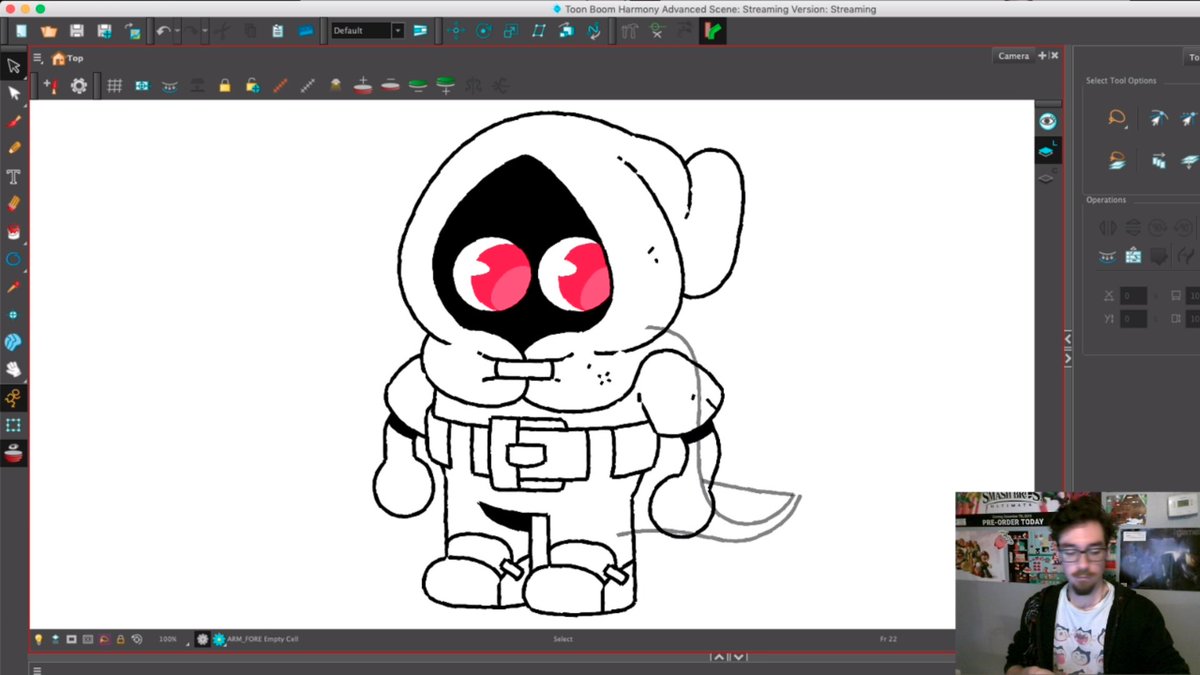Toggle current drawing on top layer icon
Image resolution: width=1200 pixels, height=675 pixels.
1047,150
